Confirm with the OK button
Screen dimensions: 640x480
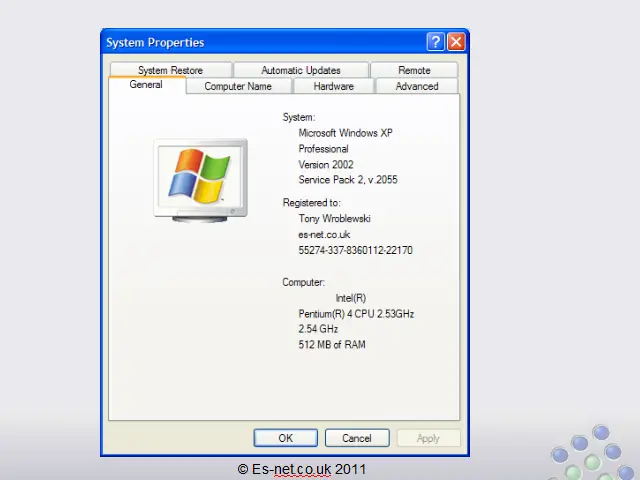pos(286,438)
